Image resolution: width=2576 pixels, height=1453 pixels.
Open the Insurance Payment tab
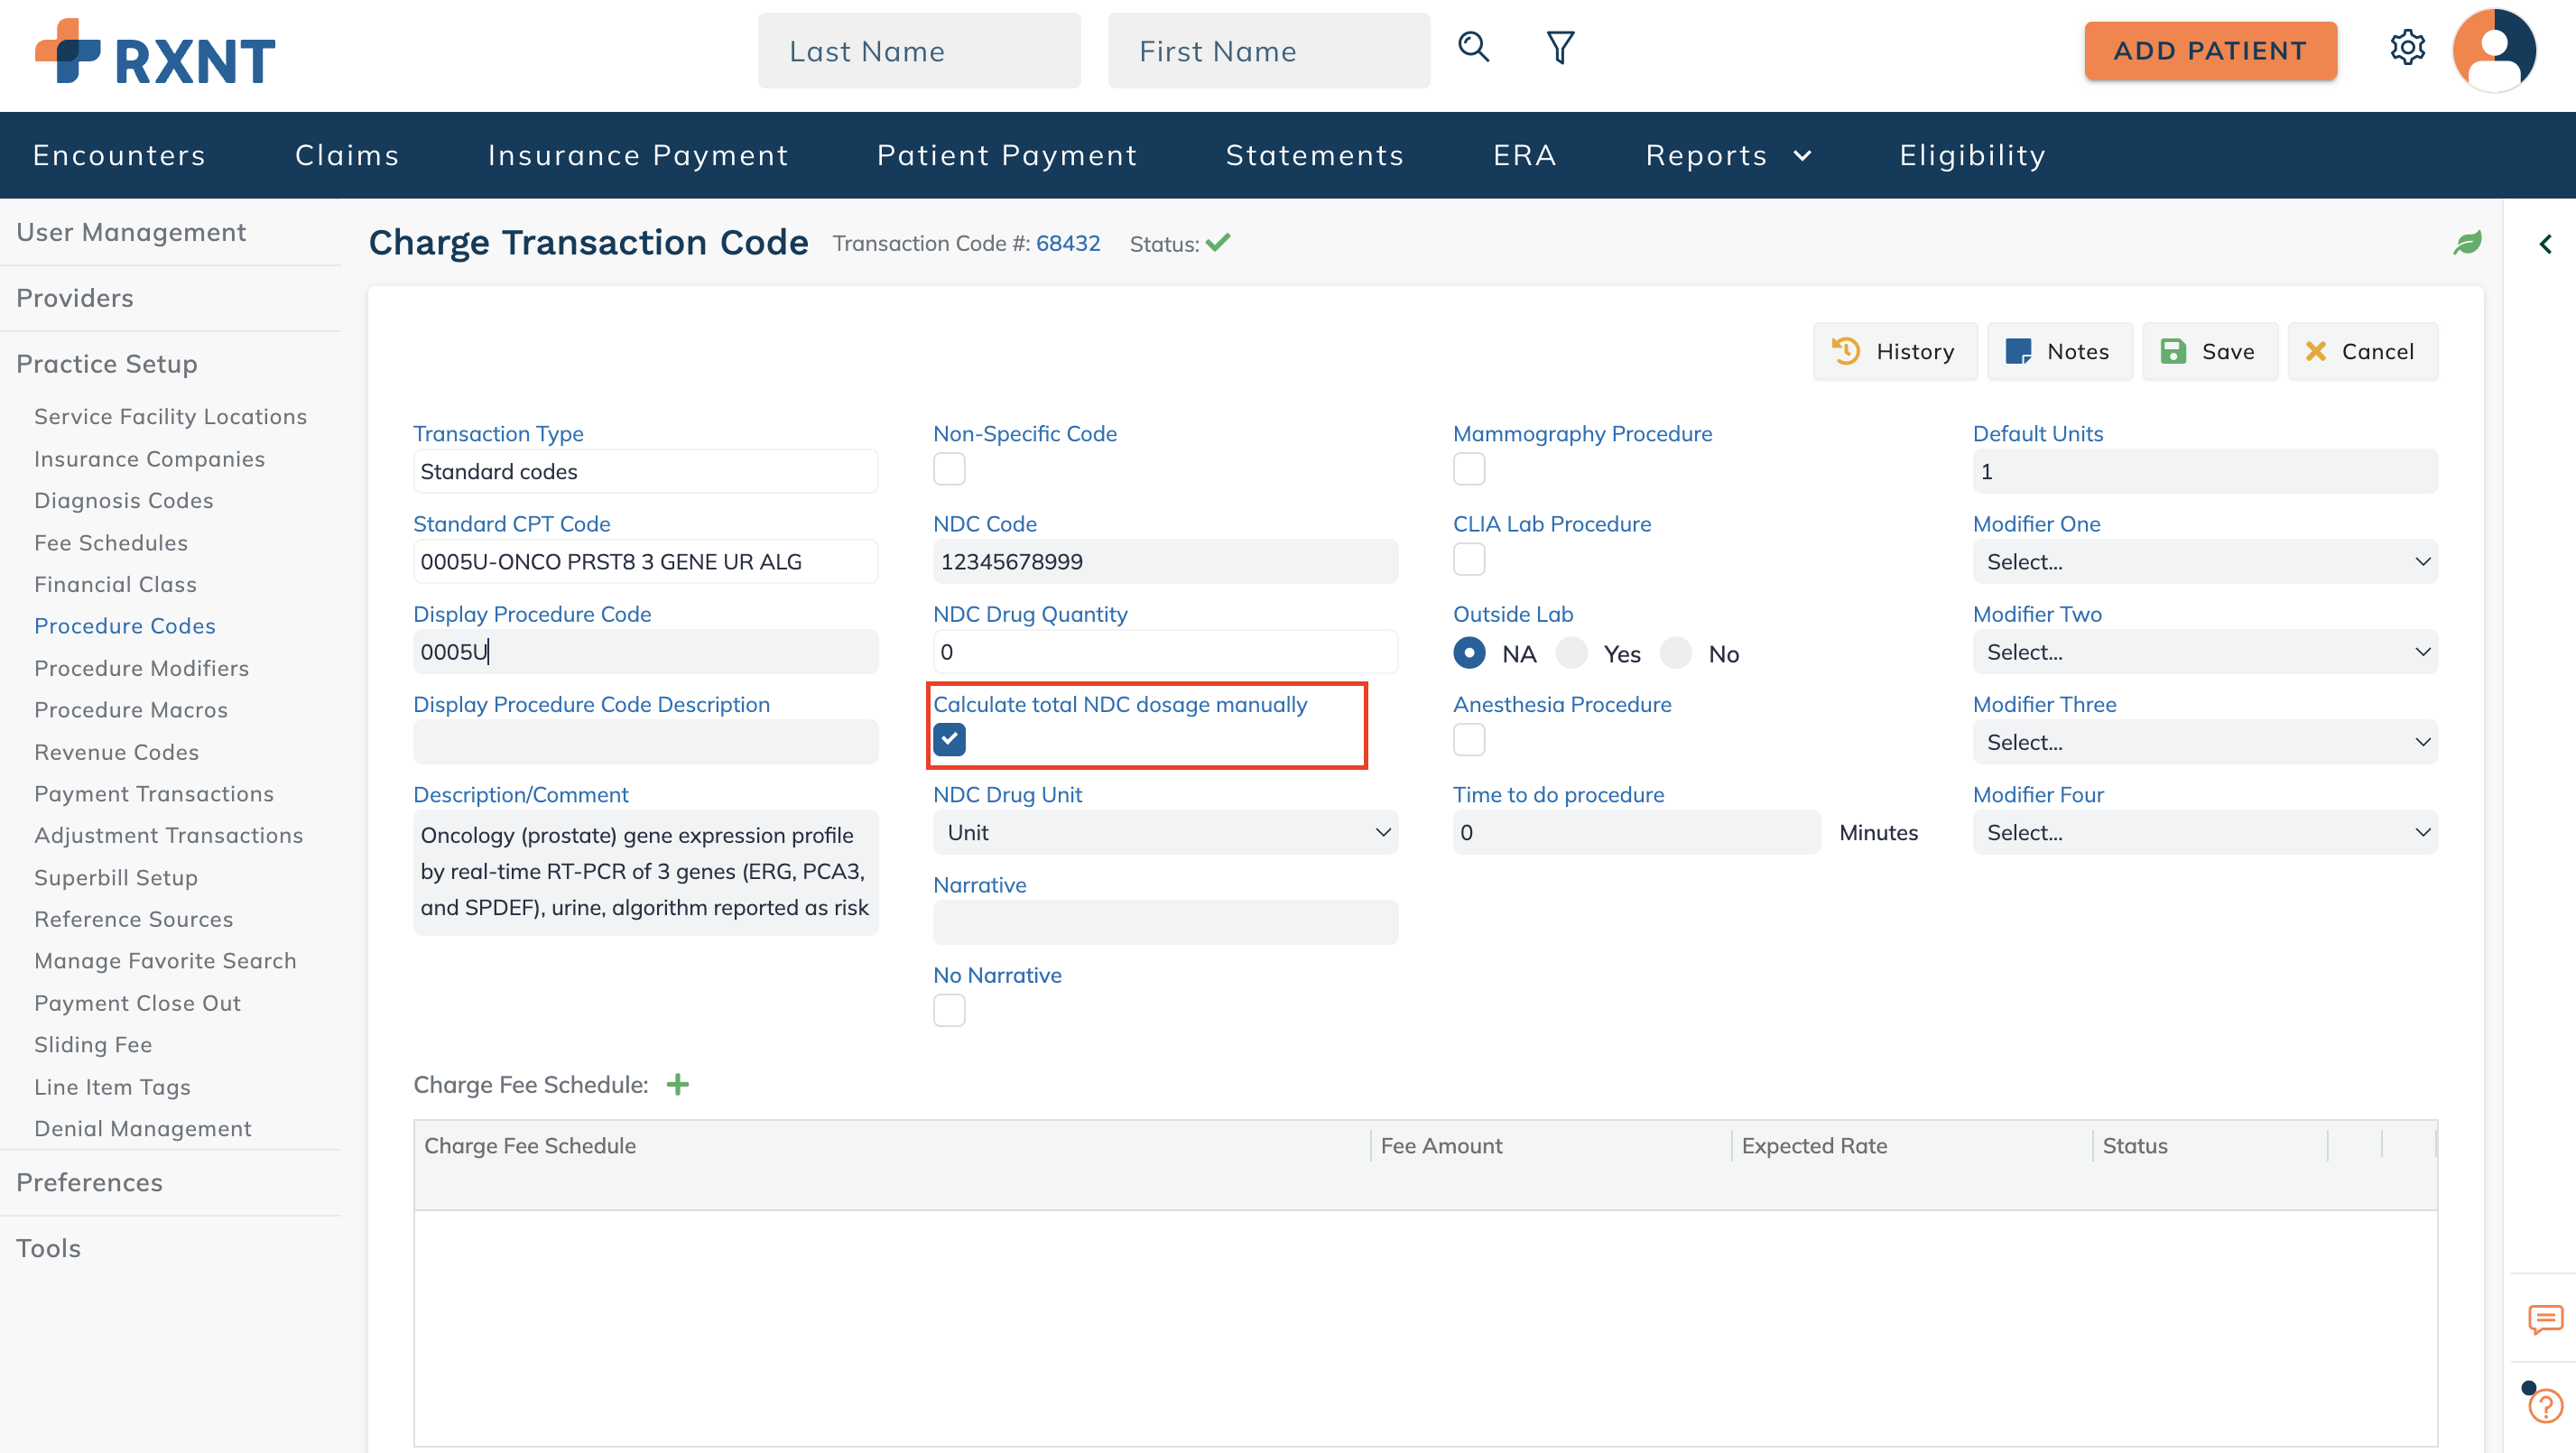(638, 155)
